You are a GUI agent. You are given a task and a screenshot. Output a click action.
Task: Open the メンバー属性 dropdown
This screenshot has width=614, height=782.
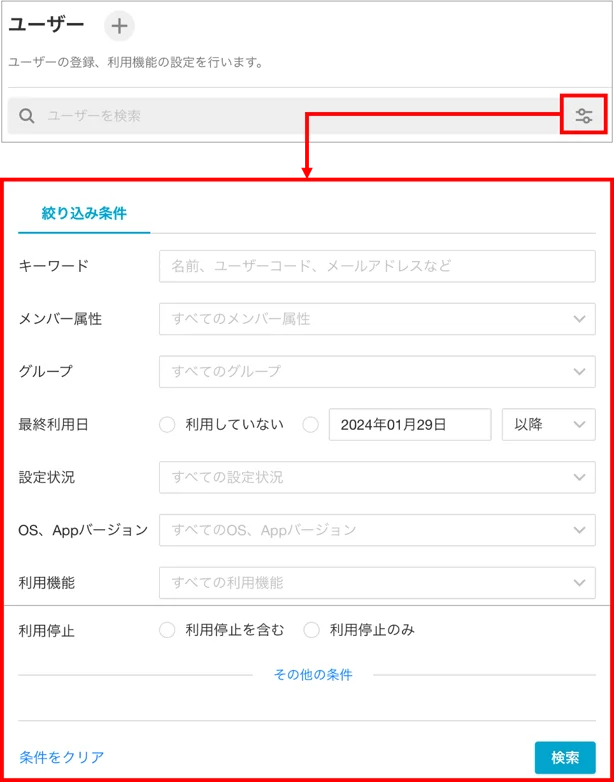tap(377, 319)
